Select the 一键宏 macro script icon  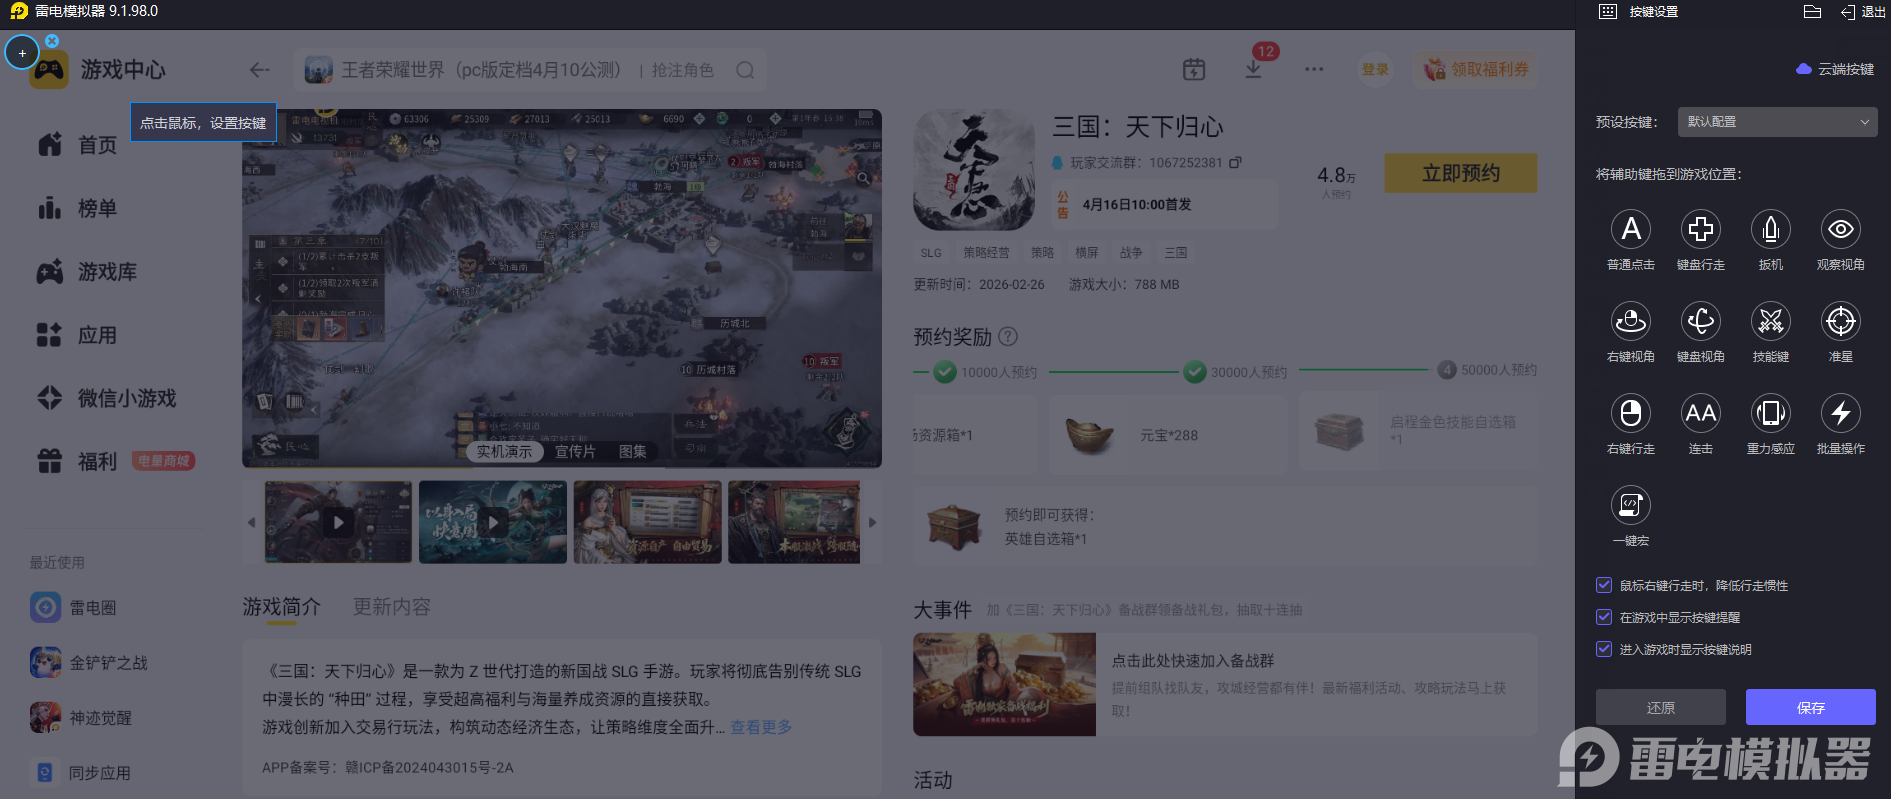[1631, 505]
